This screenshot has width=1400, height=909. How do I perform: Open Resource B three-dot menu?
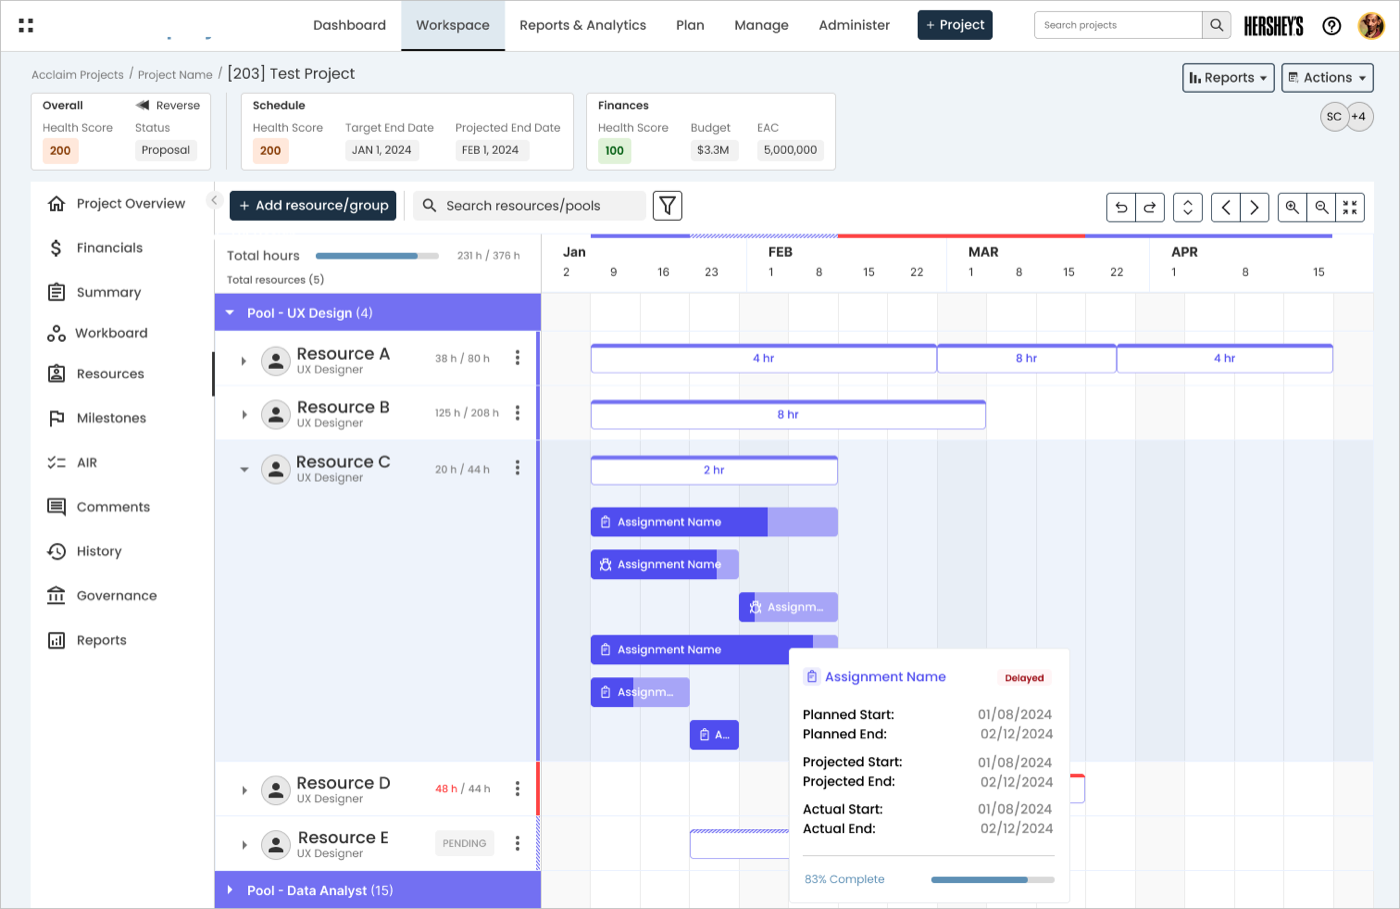coord(517,412)
